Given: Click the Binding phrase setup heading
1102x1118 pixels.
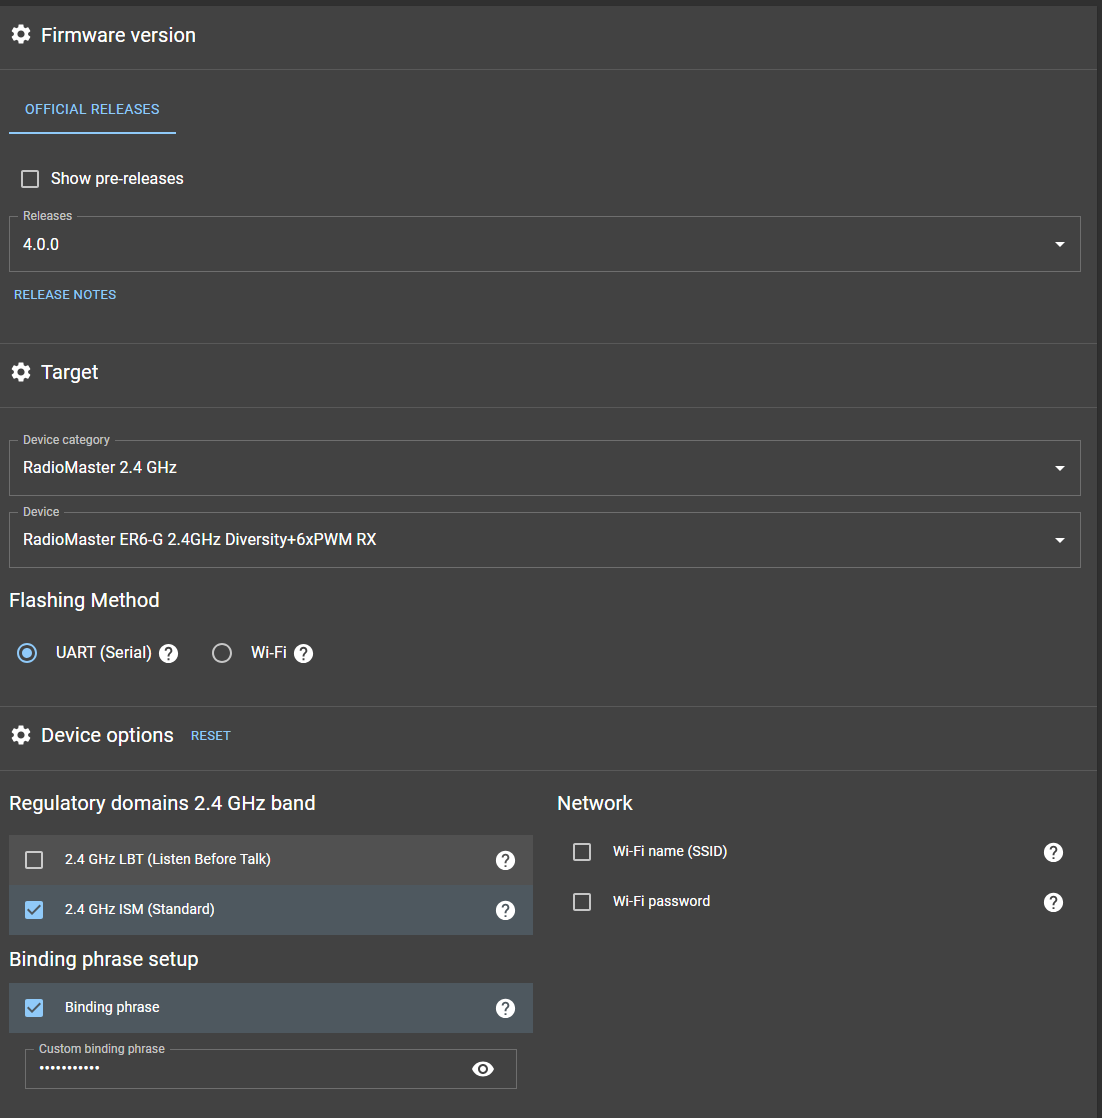Looking at the screenshot, I should click(103, 959).
